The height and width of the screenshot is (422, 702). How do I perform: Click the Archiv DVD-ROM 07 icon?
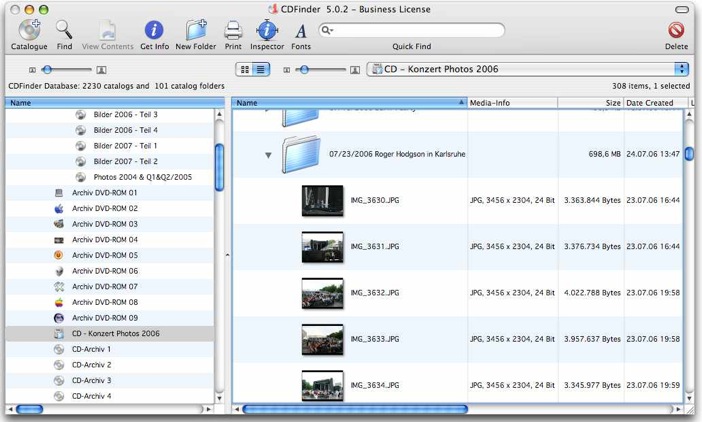pos(59,286)
